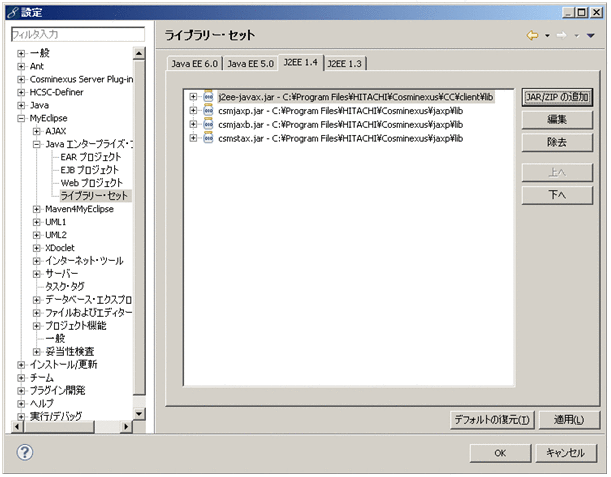Select タスク・タグ in the tree
The height and width of the screenshot is (477, 611).
point(65,286)
